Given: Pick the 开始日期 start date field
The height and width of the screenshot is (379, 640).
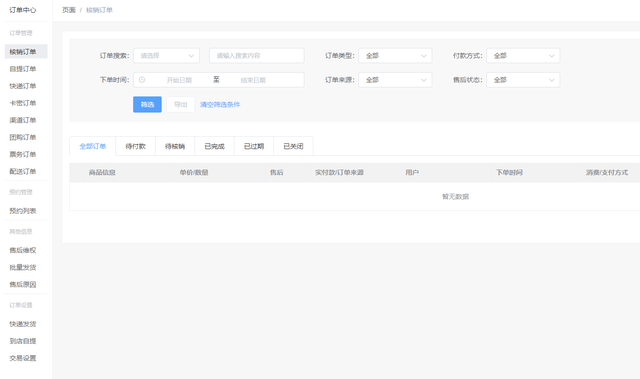Looking at the screenshot, I should (179, 80).
